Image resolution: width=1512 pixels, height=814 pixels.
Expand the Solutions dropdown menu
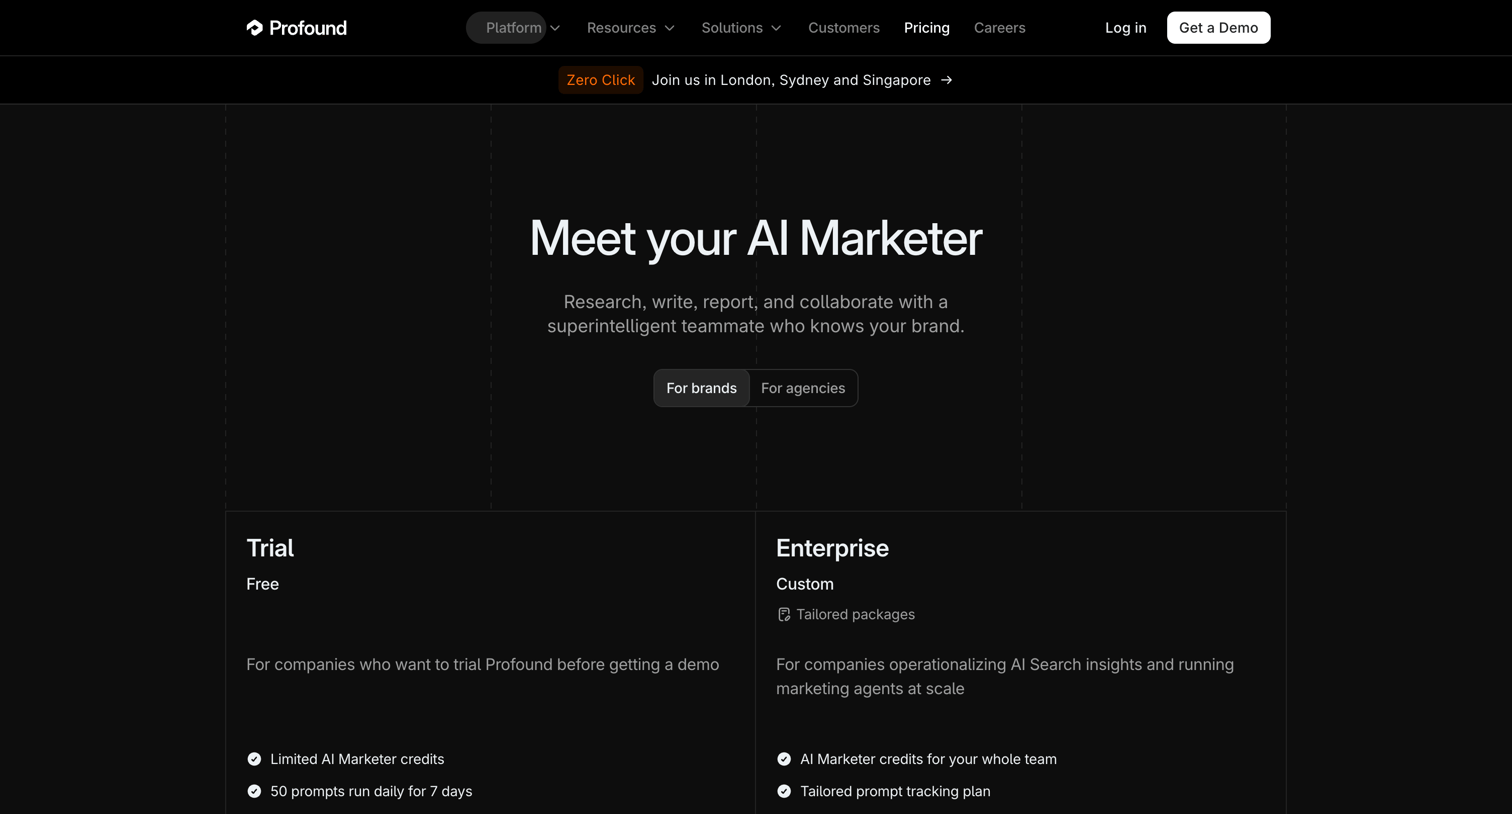tap(741, 28)
